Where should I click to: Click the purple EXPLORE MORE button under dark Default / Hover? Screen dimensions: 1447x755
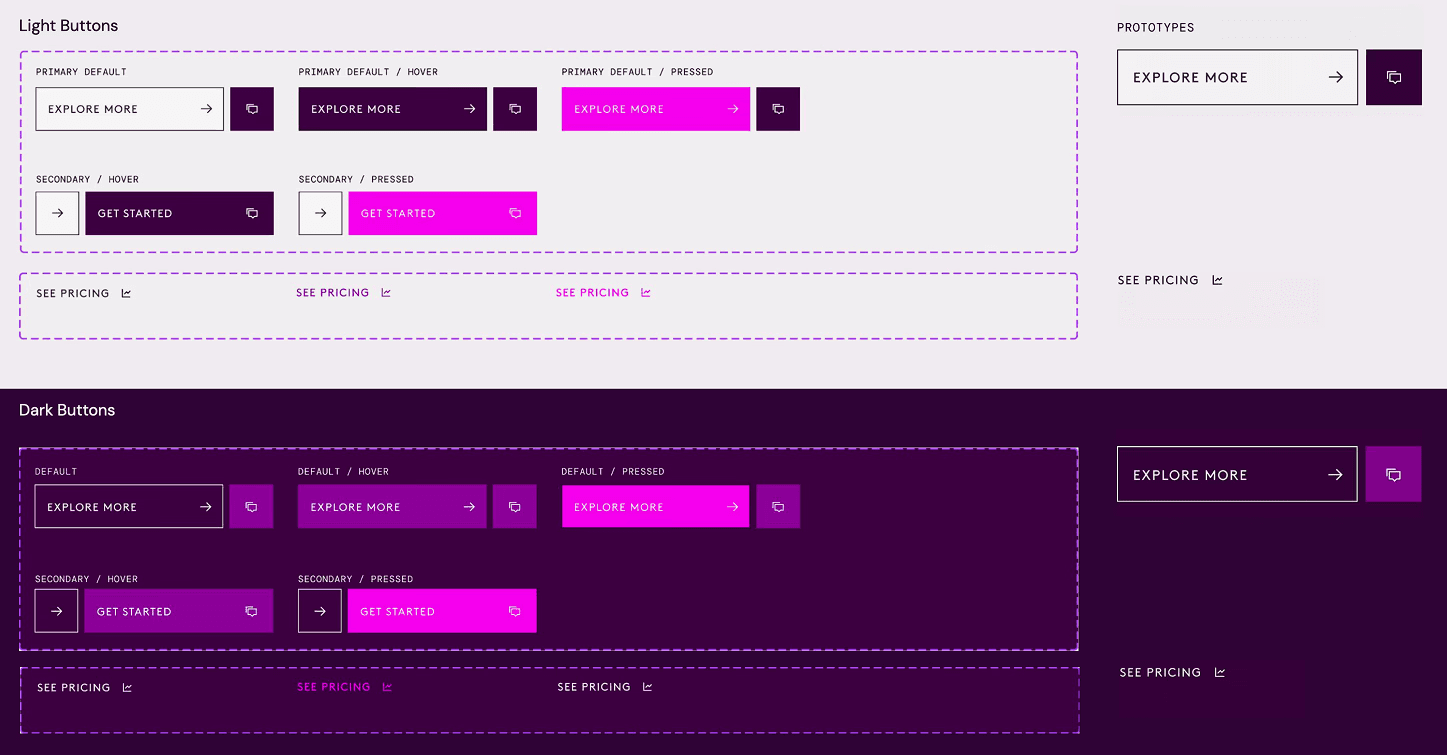click(x=392, y=507)
